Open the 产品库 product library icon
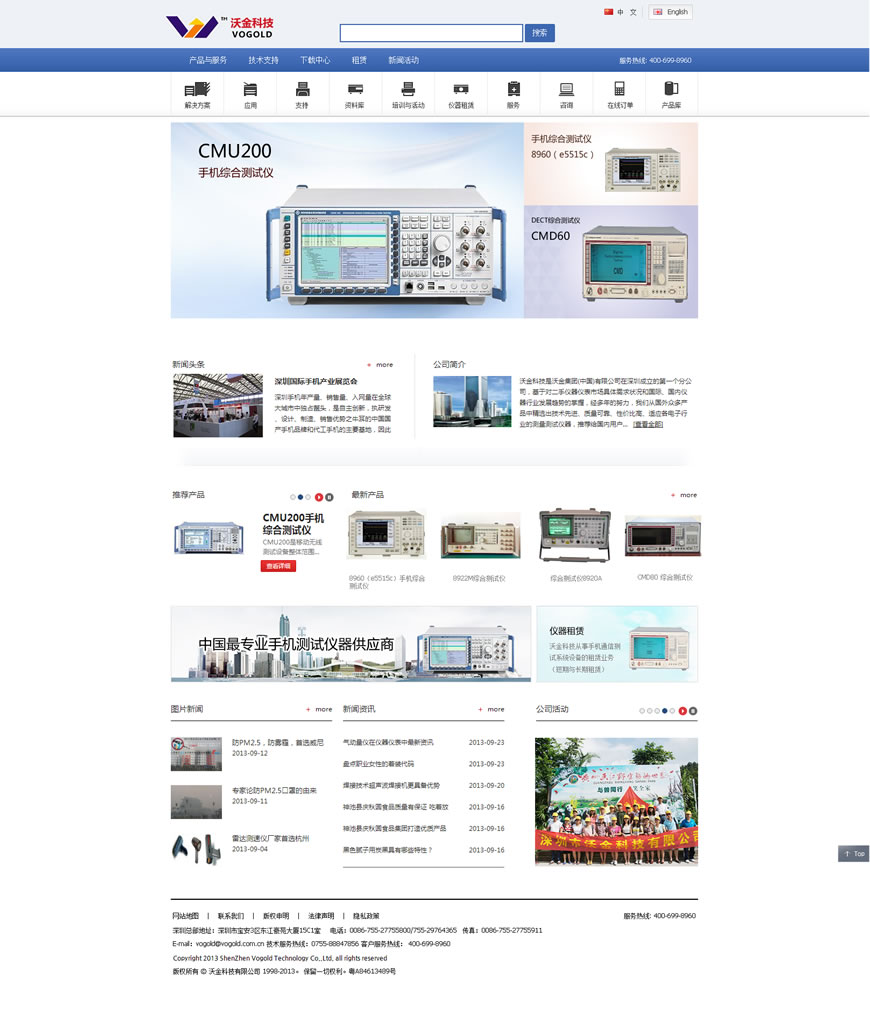870x1012 pixels. pyautogui.click(x=671, y=95)
